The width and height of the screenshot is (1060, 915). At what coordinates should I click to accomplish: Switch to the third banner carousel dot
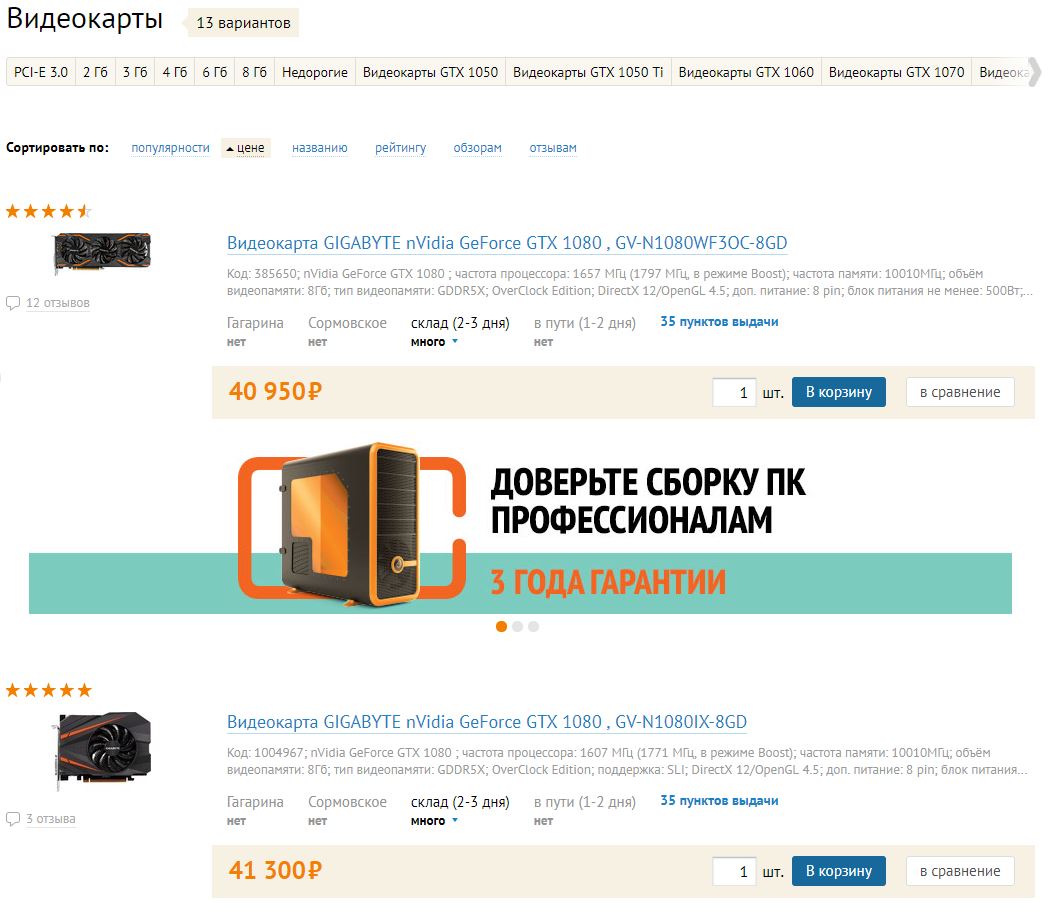point(533,626)
